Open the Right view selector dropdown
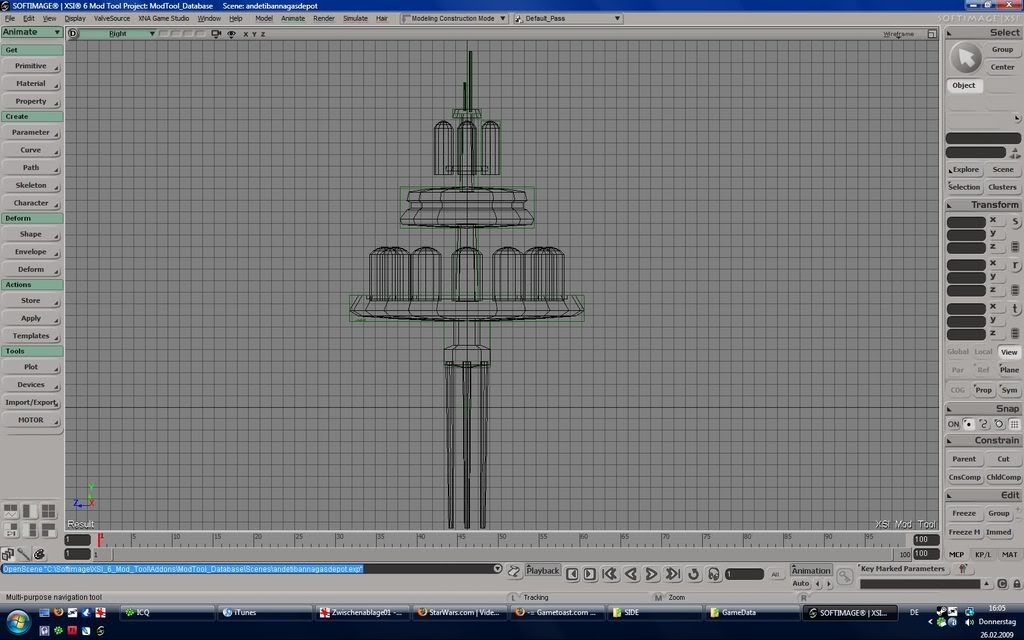The height and width of the screenshot is (640, 1024). click(x=118, y=33)
